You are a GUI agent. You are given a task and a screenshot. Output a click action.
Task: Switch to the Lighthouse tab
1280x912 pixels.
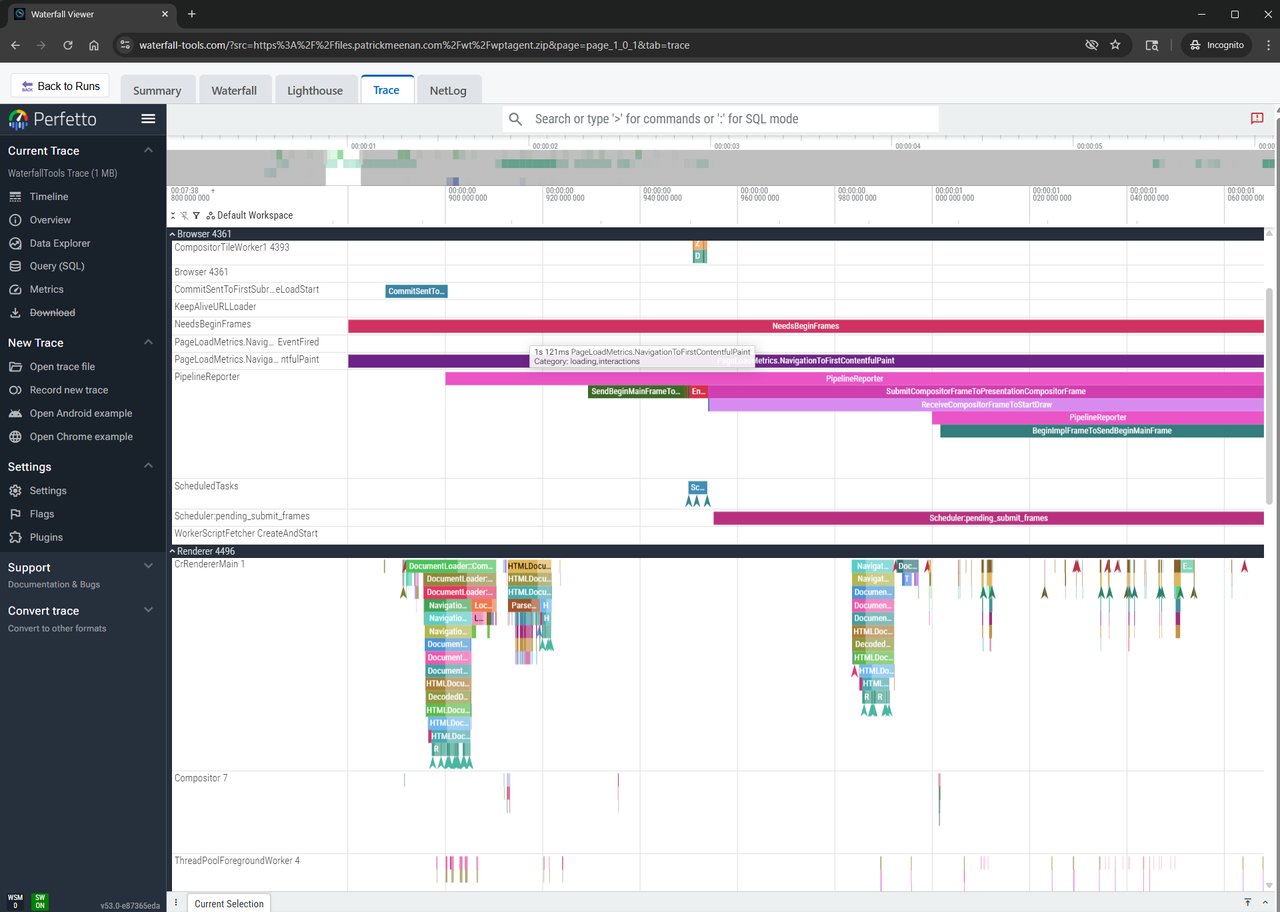pyautogui.click(x=315, y=90)
